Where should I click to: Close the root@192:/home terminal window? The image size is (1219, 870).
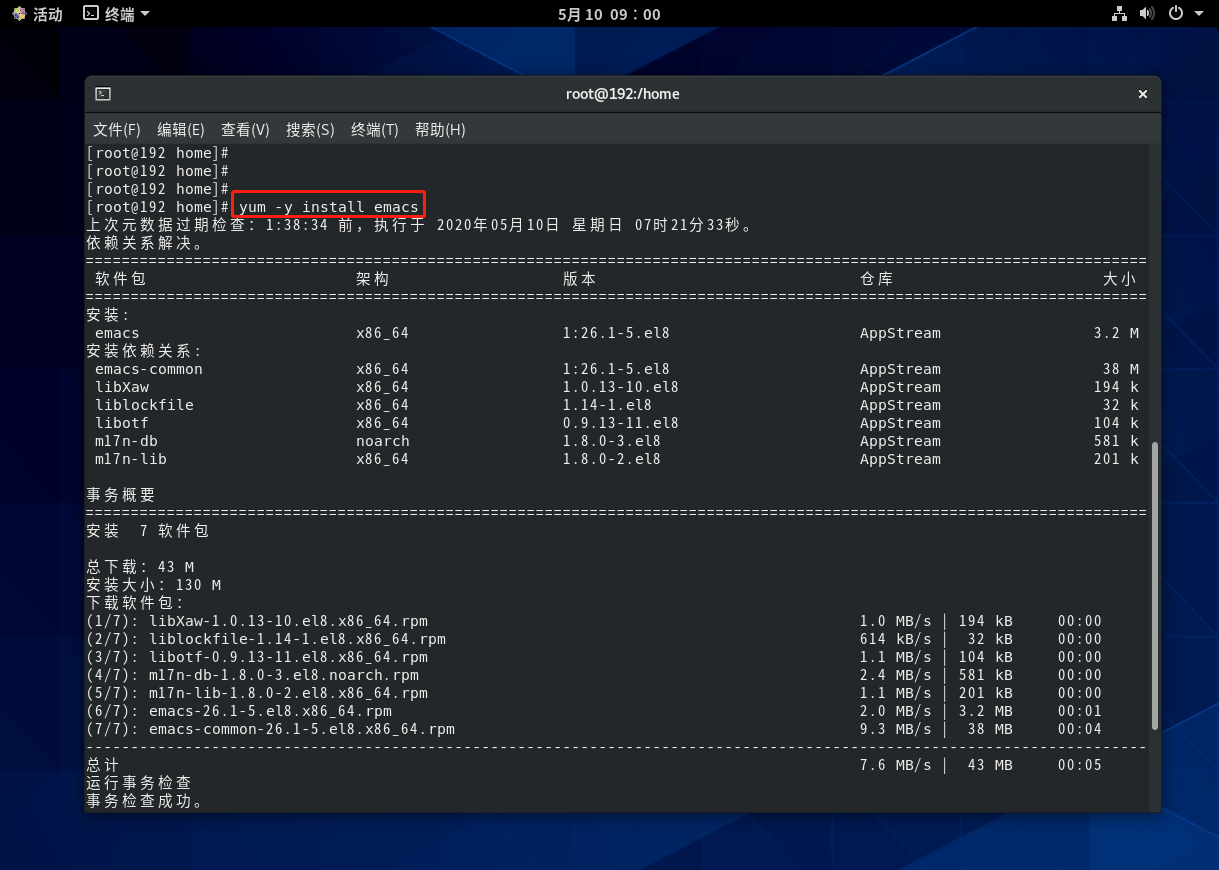[1142, 94]
